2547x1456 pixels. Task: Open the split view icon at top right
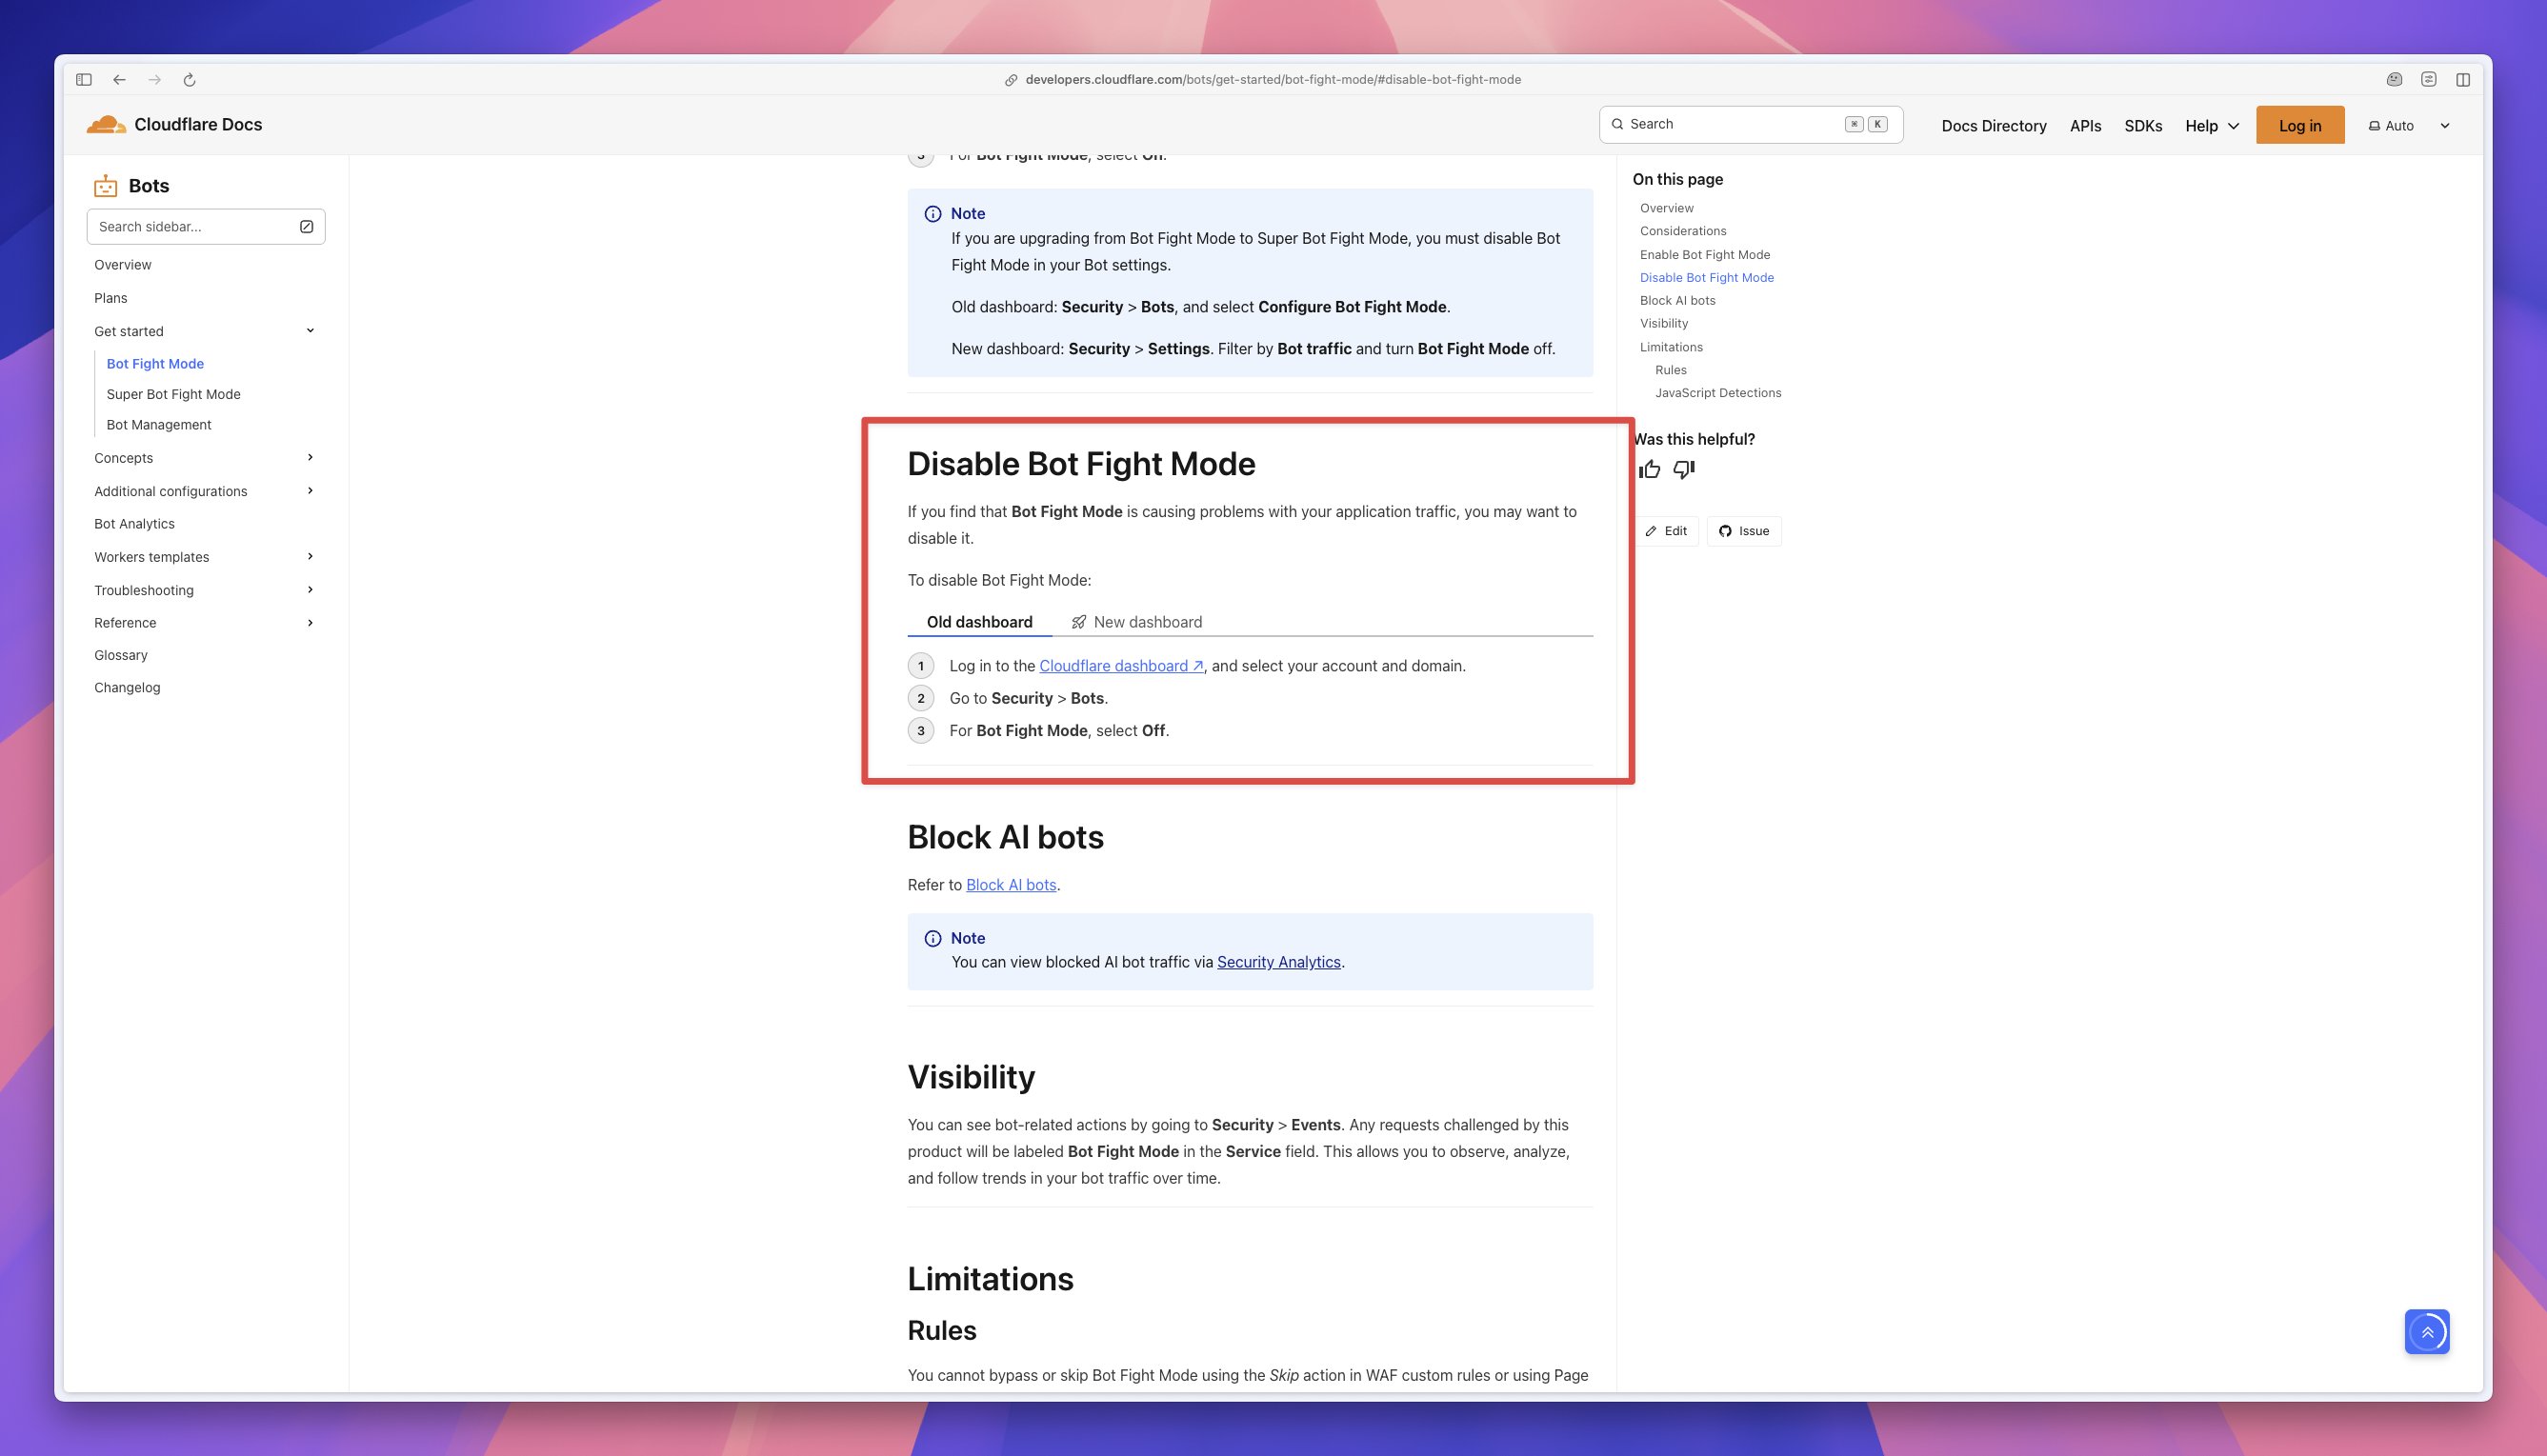point(2463,80)
